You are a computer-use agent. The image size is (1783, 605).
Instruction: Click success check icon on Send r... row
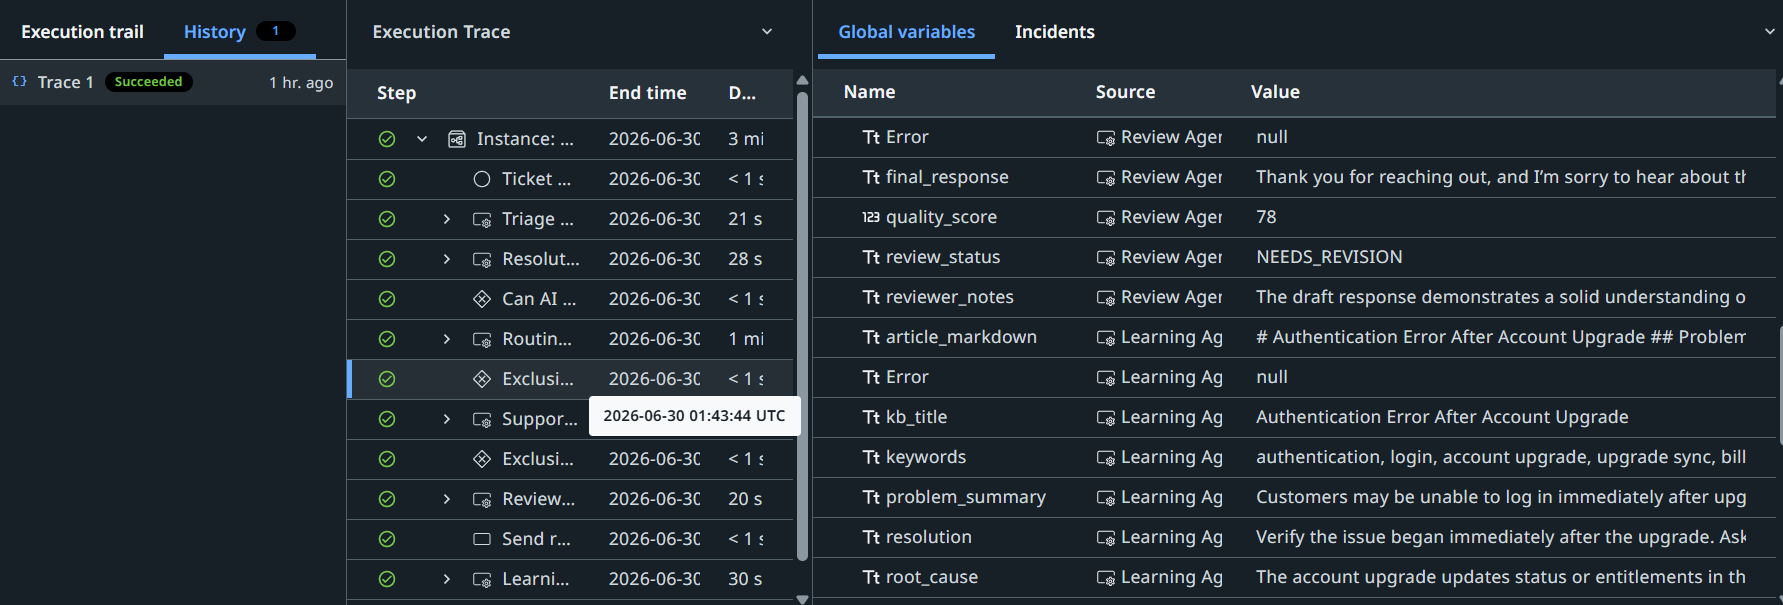(x=387, y=539)
